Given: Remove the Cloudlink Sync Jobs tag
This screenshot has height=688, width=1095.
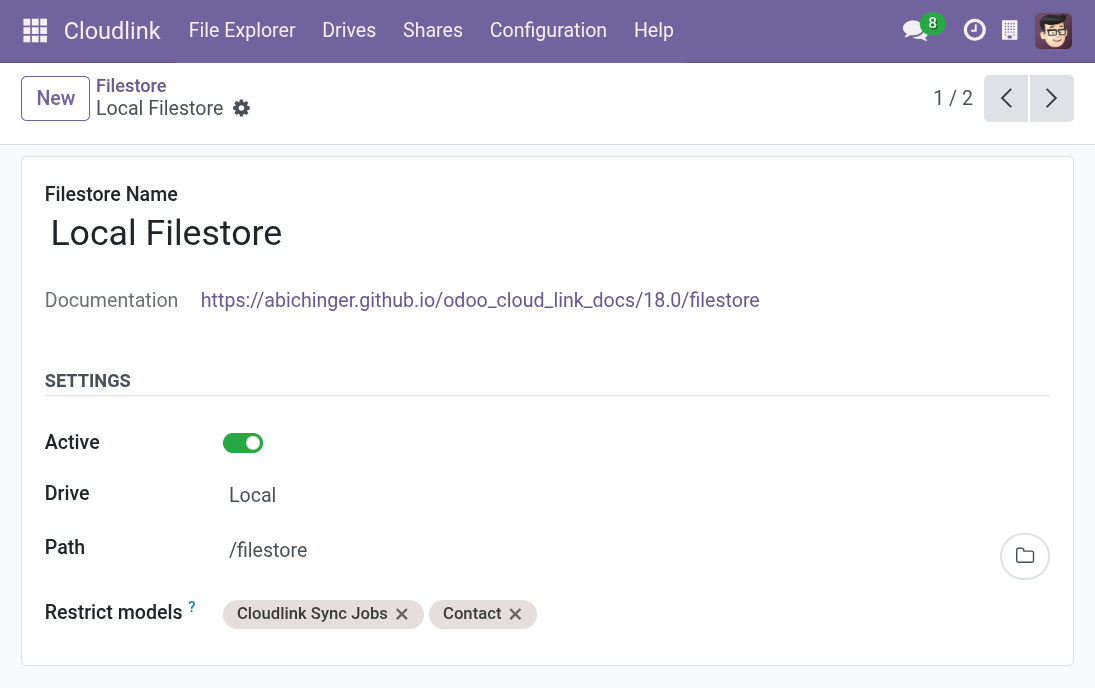Looking at the screenshot, I should pos(402,614).
